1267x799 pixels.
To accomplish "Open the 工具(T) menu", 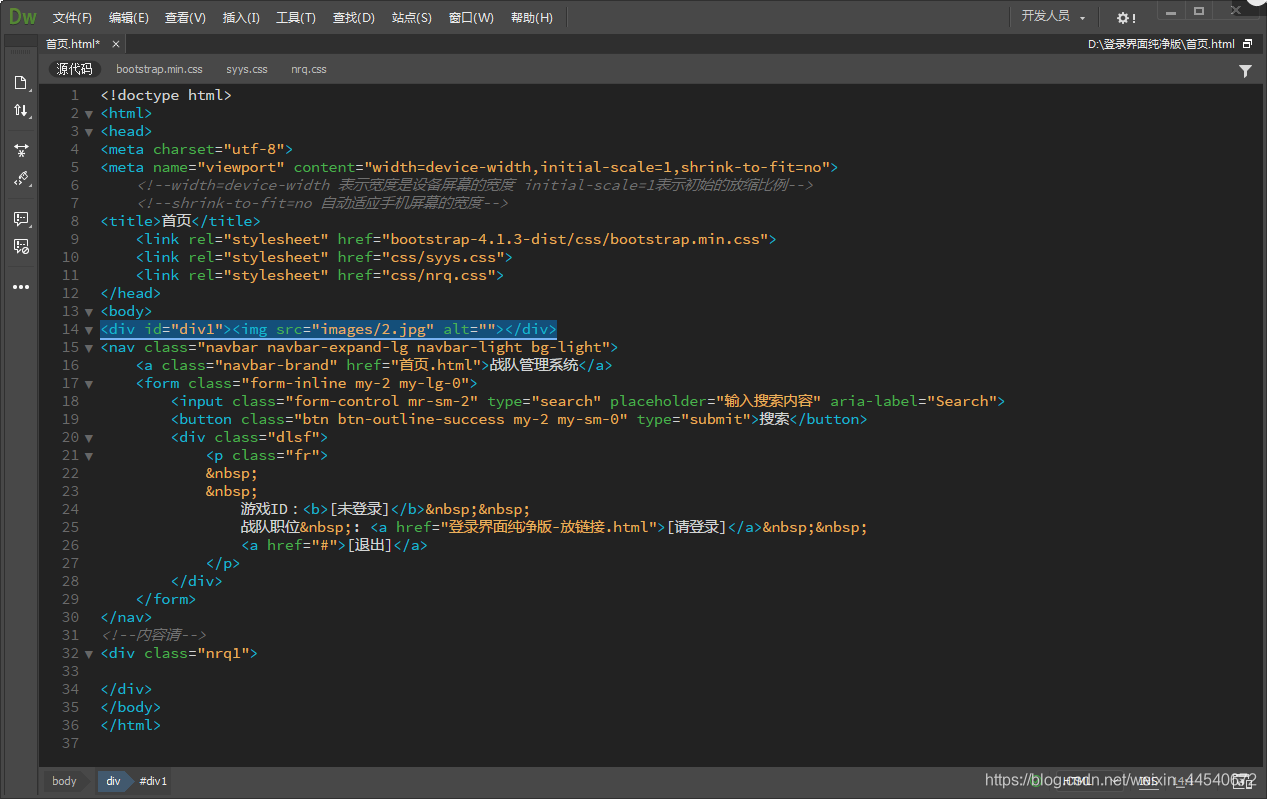I will click(x=296, y=18).
